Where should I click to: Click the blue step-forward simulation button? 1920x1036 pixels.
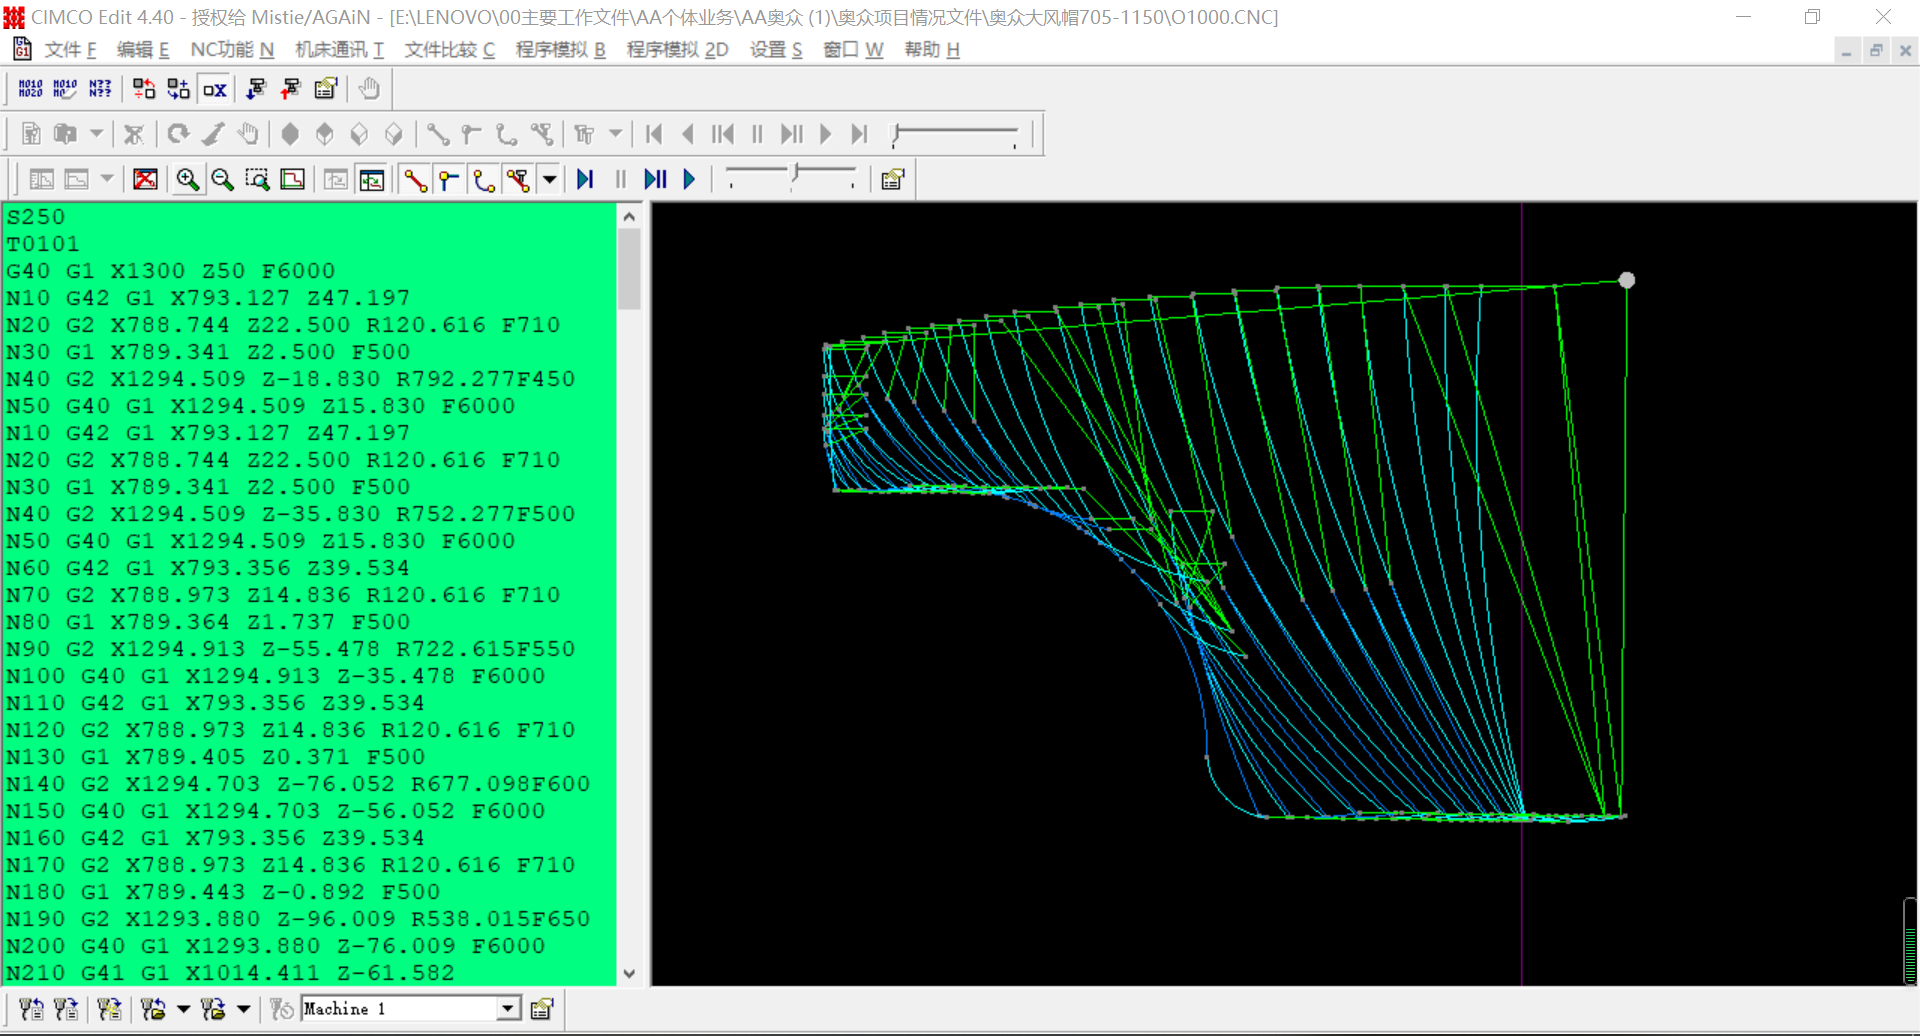pyautogui.click(x=585, y=180)
